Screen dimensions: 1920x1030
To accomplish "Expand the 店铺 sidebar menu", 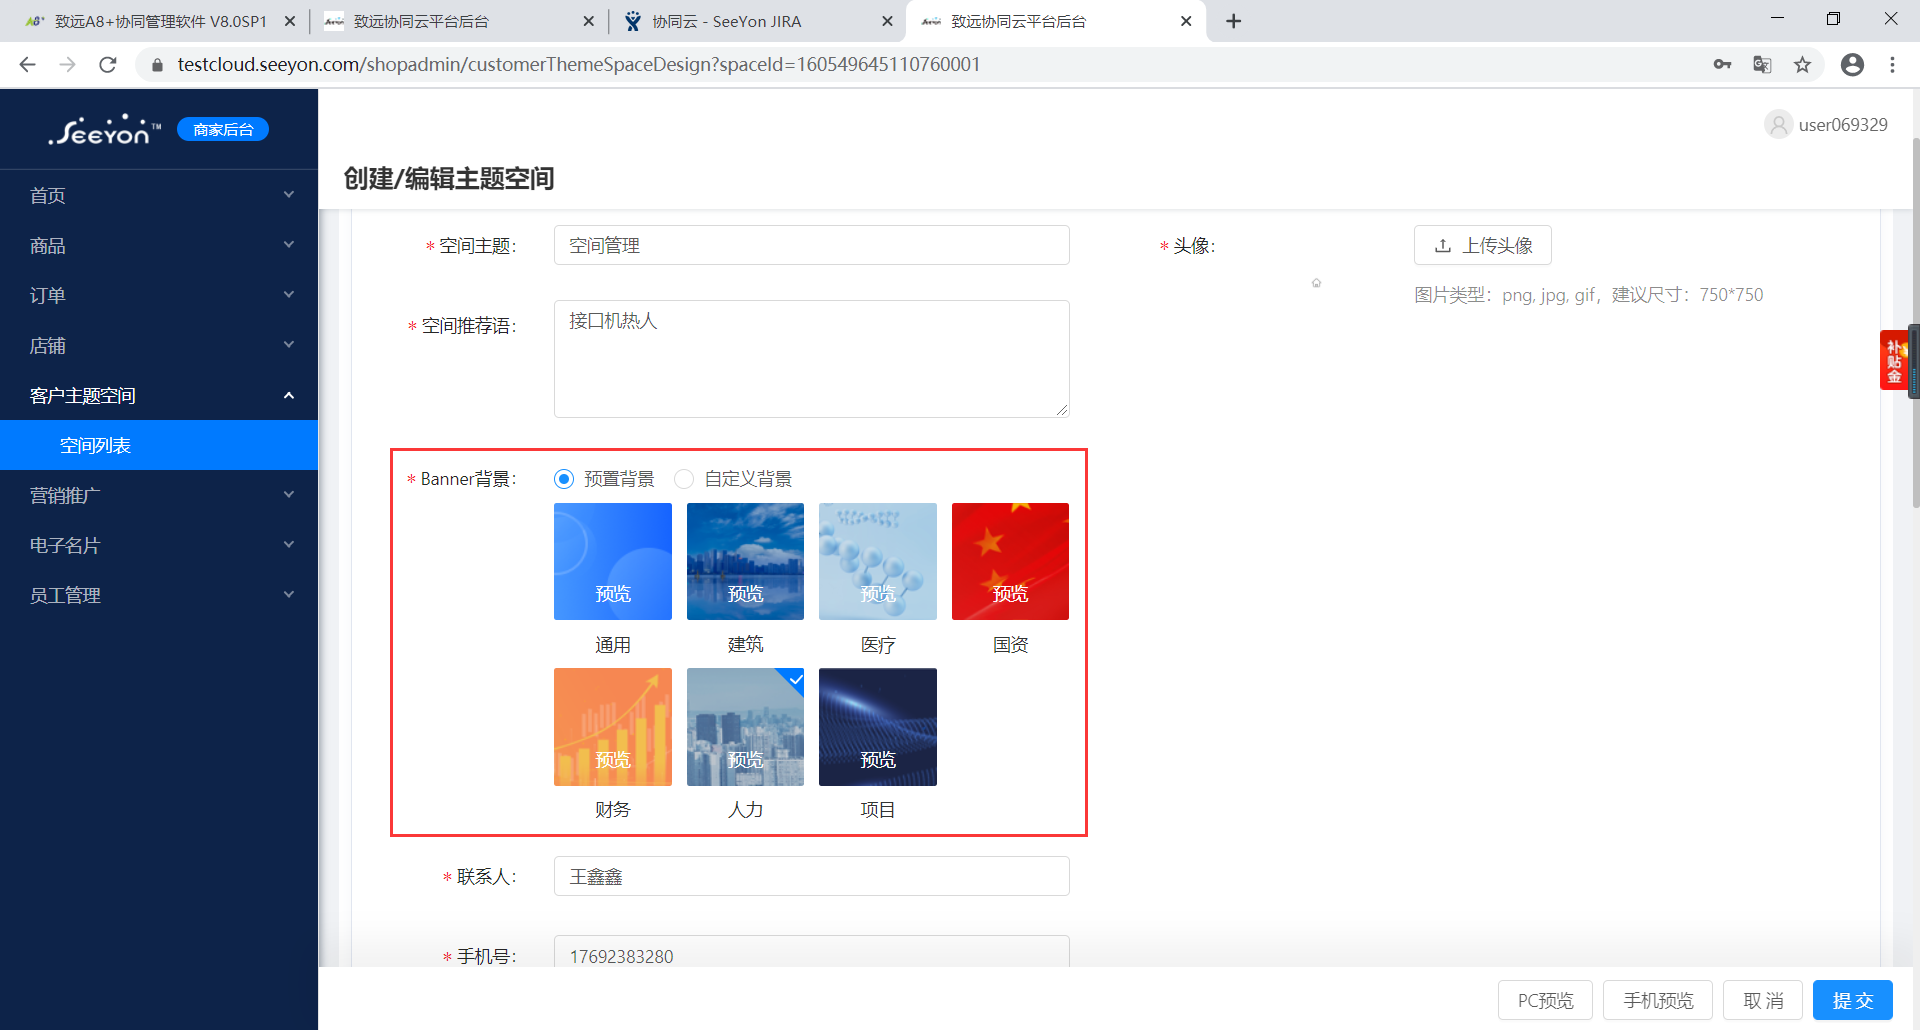I will 159,345.
